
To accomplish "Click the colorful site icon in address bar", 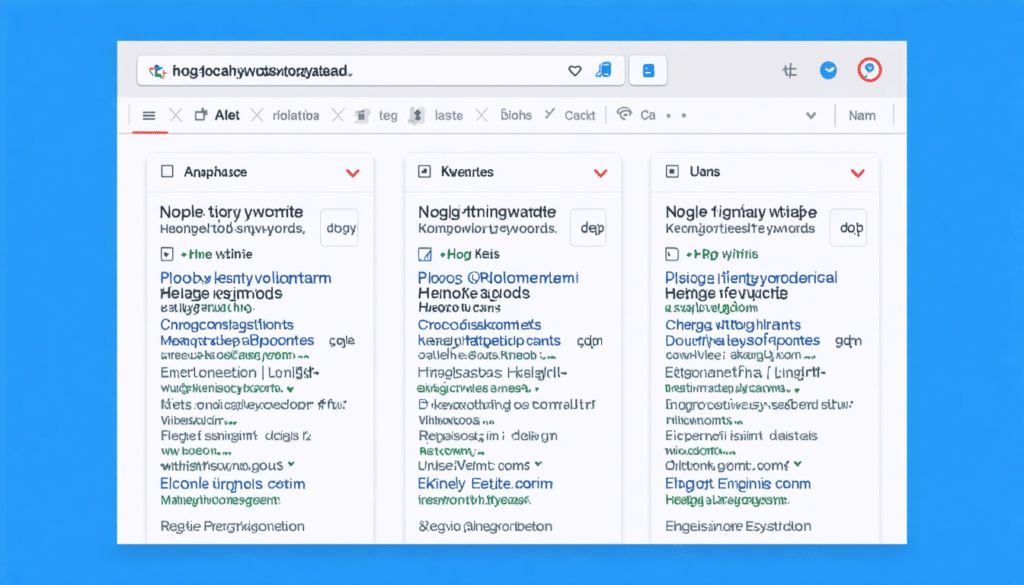I will point(157,71).
